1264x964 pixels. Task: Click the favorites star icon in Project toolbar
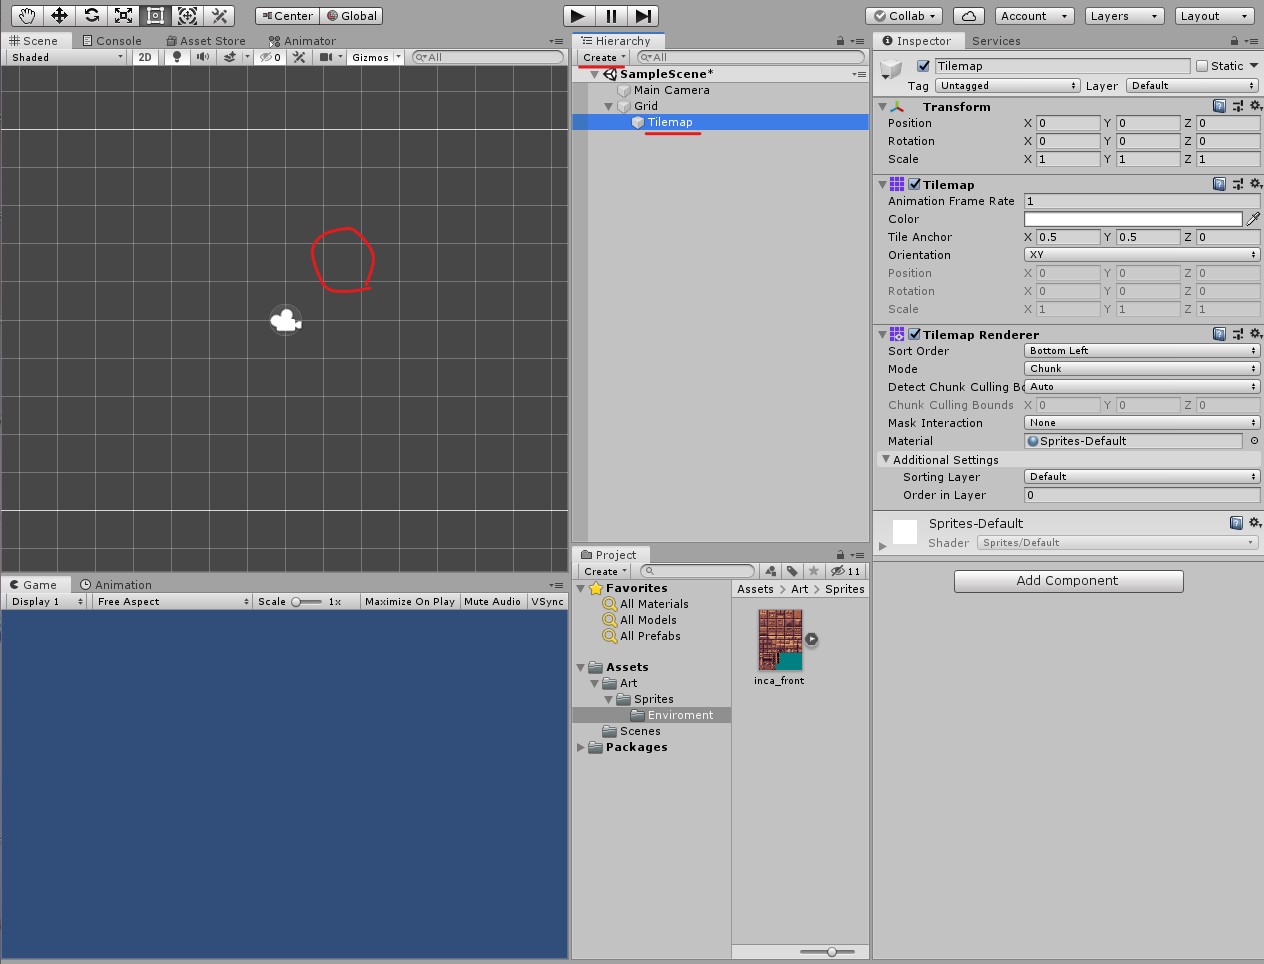coord(814,571)
